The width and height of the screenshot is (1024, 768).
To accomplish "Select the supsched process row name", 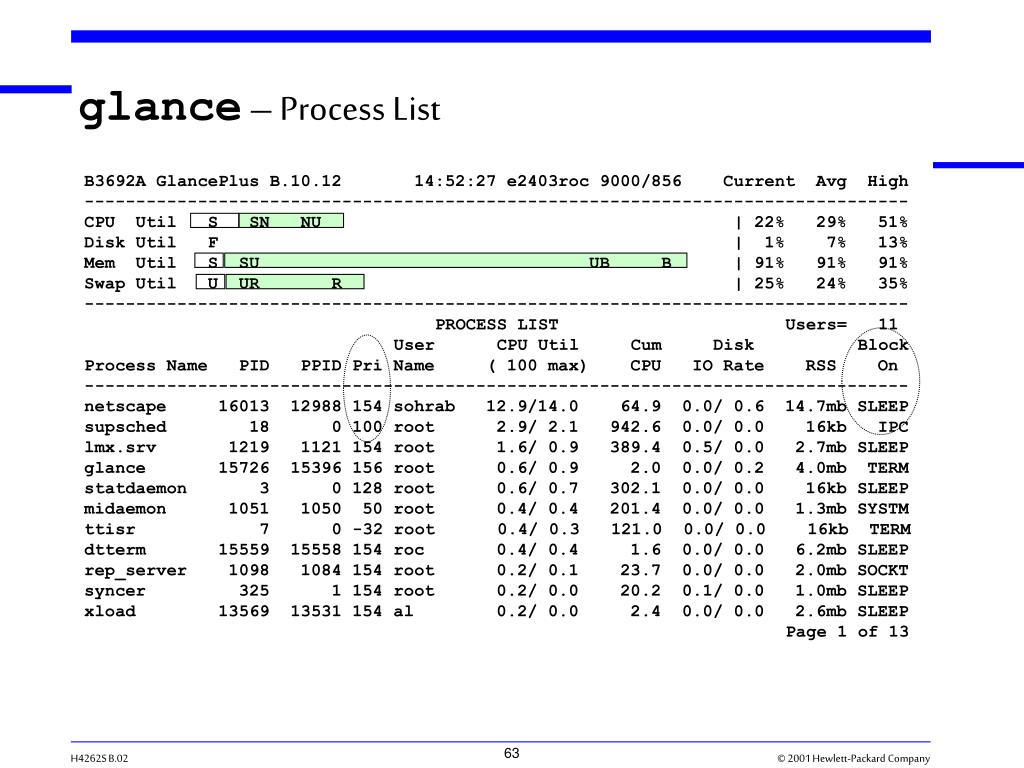I will (x=125, y=427).
